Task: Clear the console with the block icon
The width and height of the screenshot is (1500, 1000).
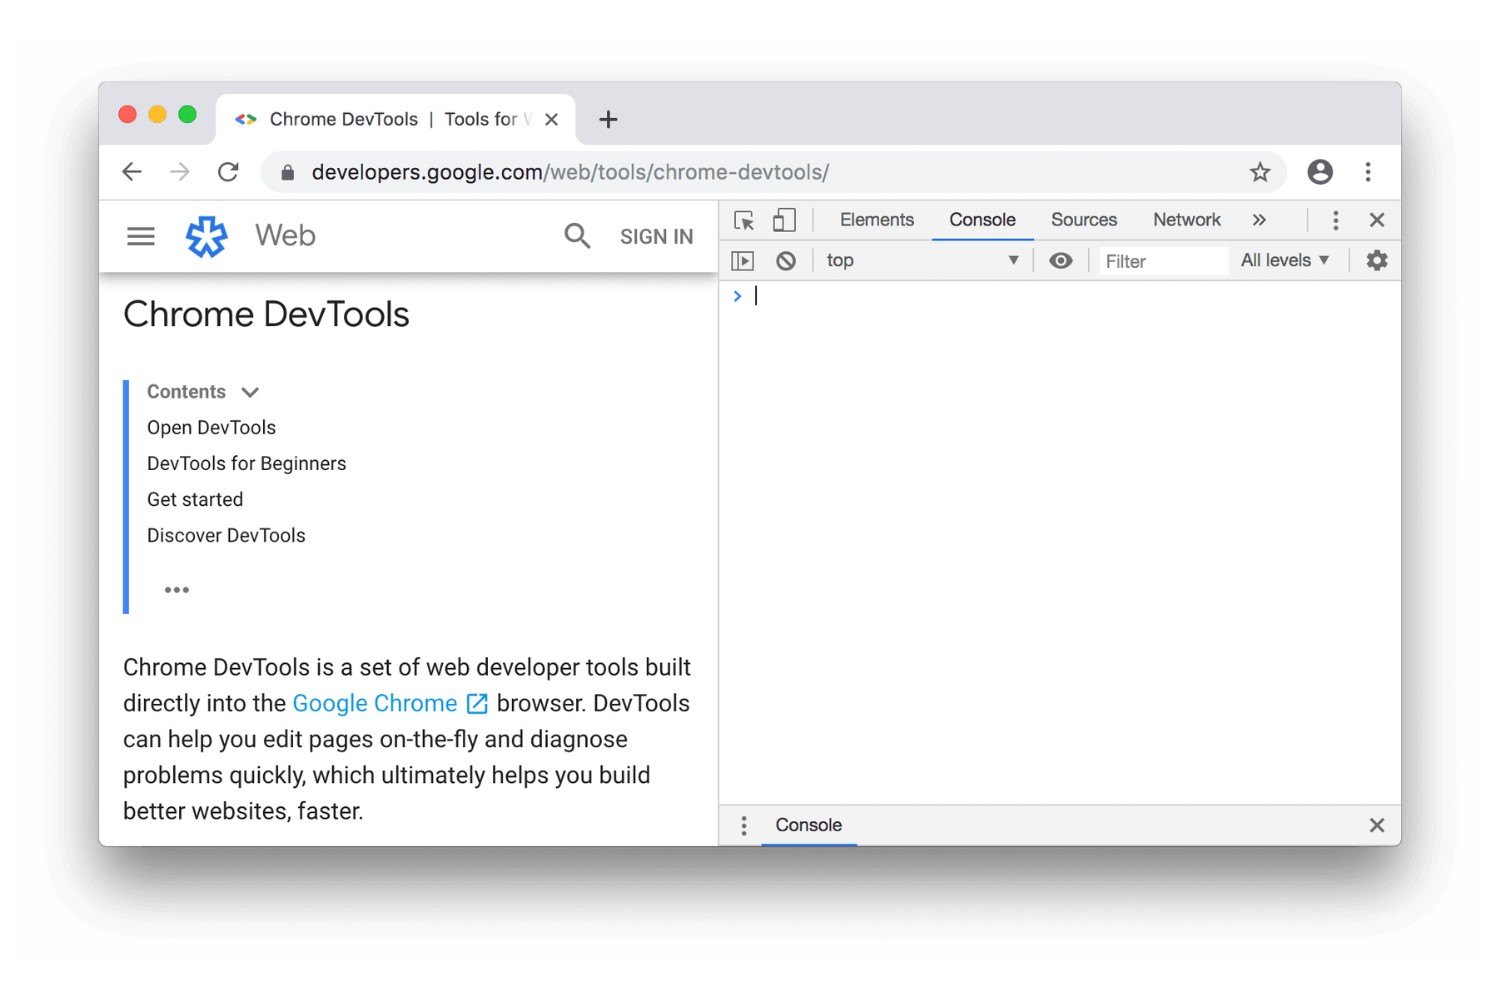Action: [786, 261]
